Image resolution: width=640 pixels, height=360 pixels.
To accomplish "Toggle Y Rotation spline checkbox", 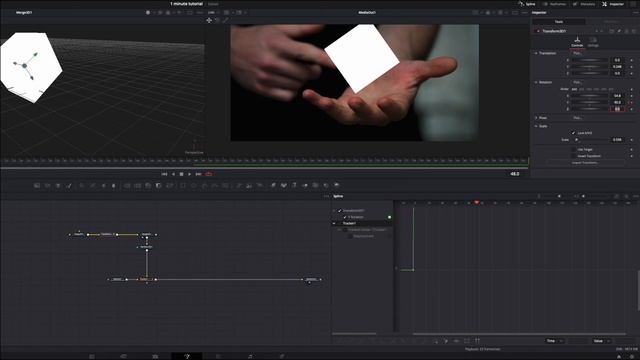I will (345, 217).
